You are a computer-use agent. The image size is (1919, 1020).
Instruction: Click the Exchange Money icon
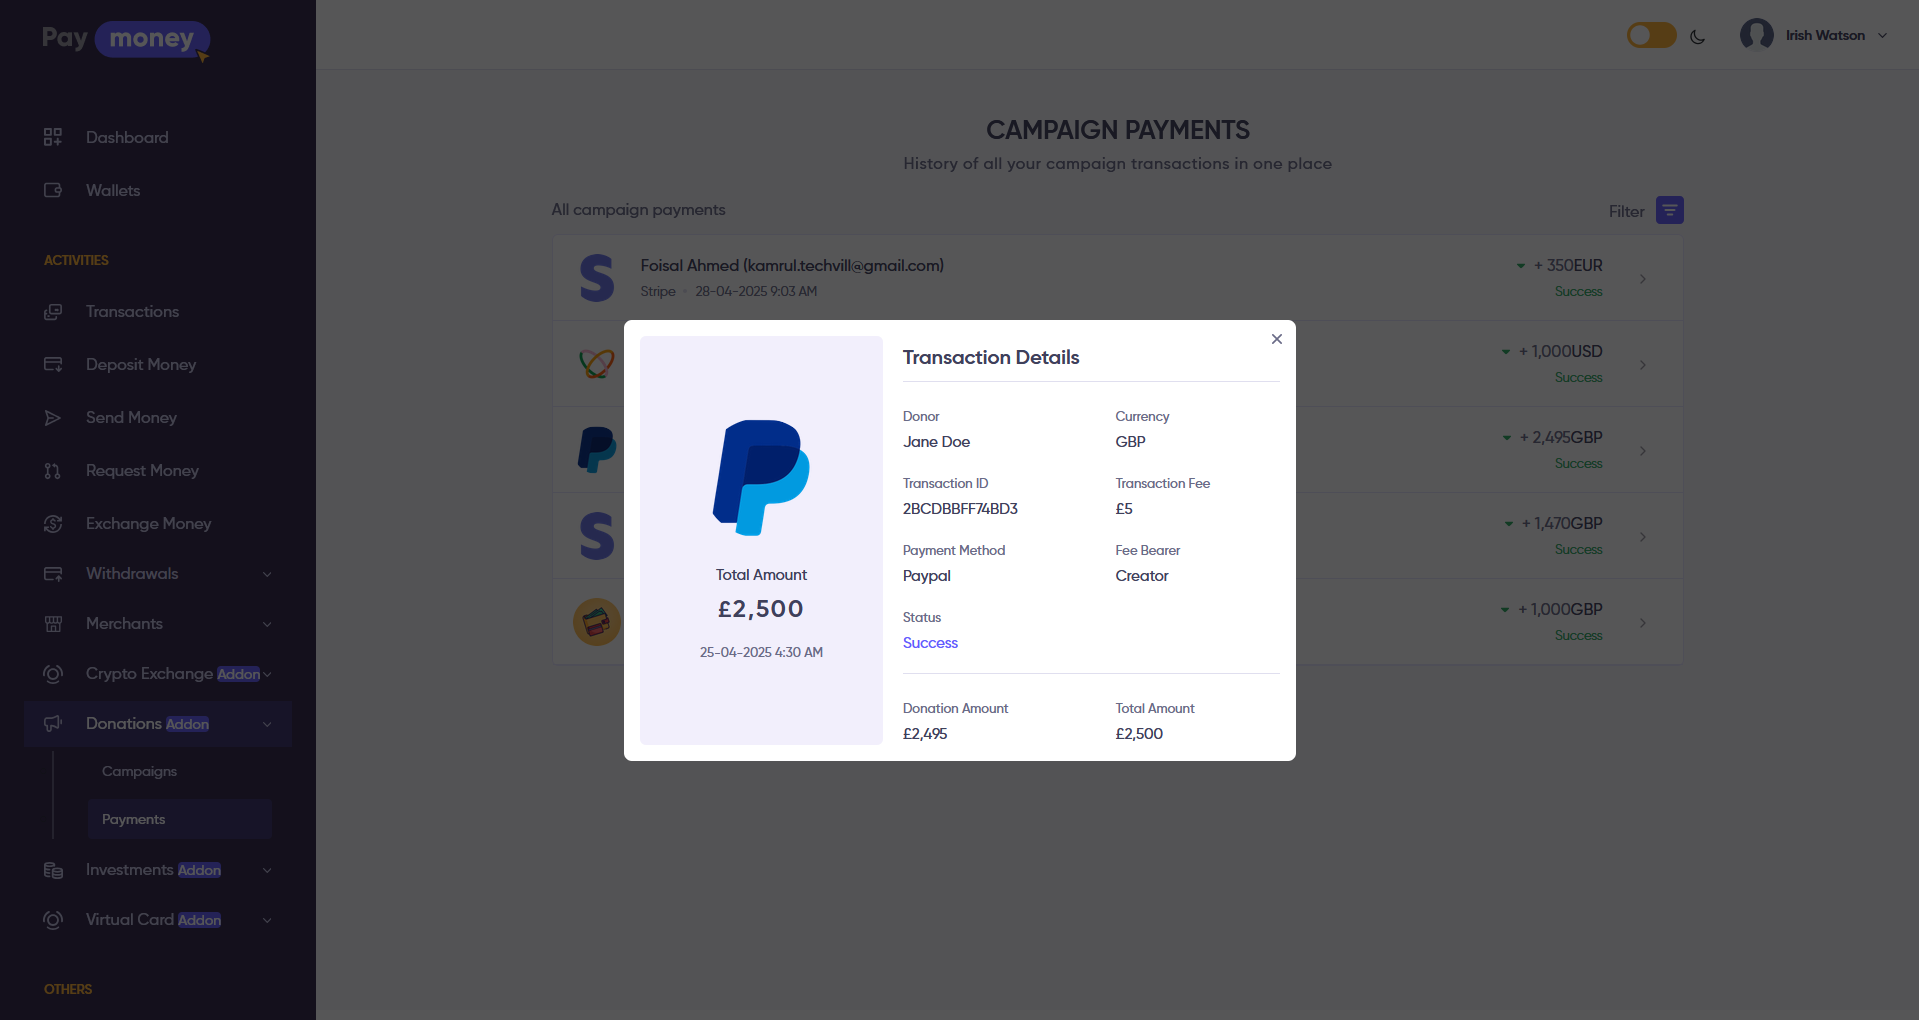(53, 524)
